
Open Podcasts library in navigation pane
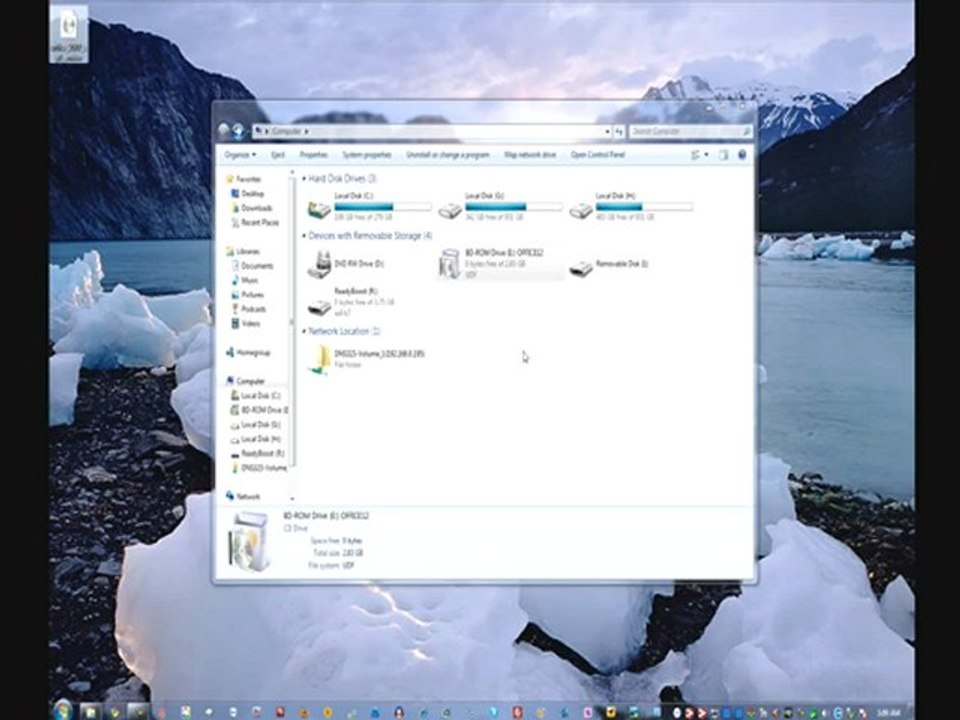click(249, 309)
